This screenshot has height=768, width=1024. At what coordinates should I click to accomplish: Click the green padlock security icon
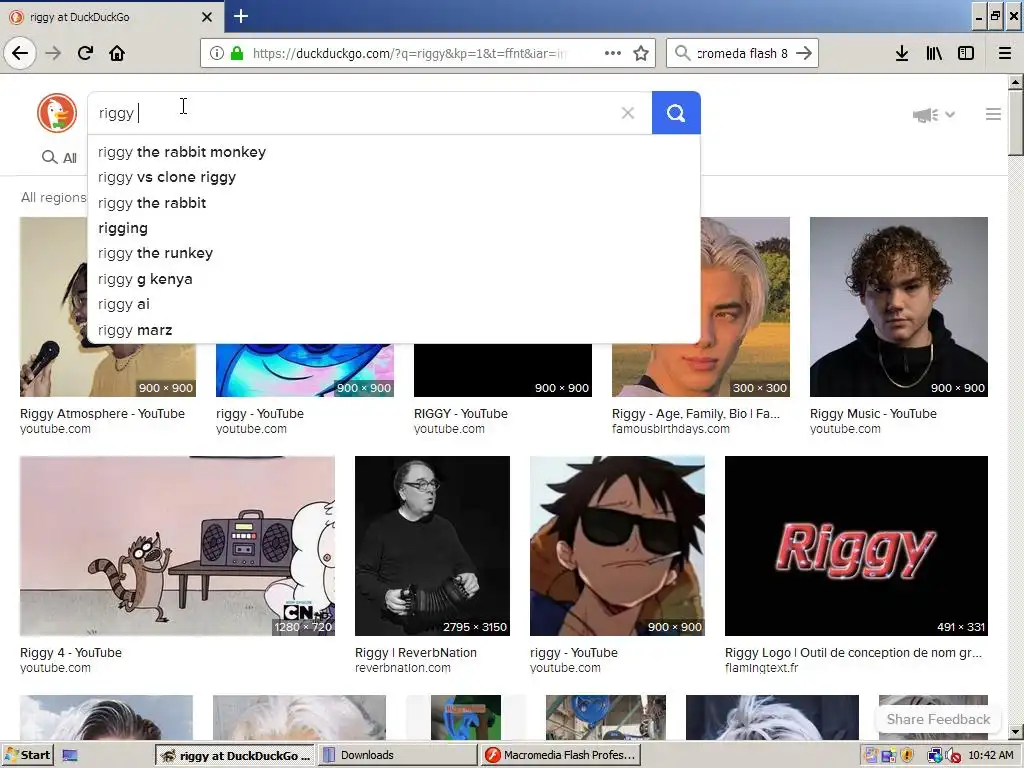237,53
